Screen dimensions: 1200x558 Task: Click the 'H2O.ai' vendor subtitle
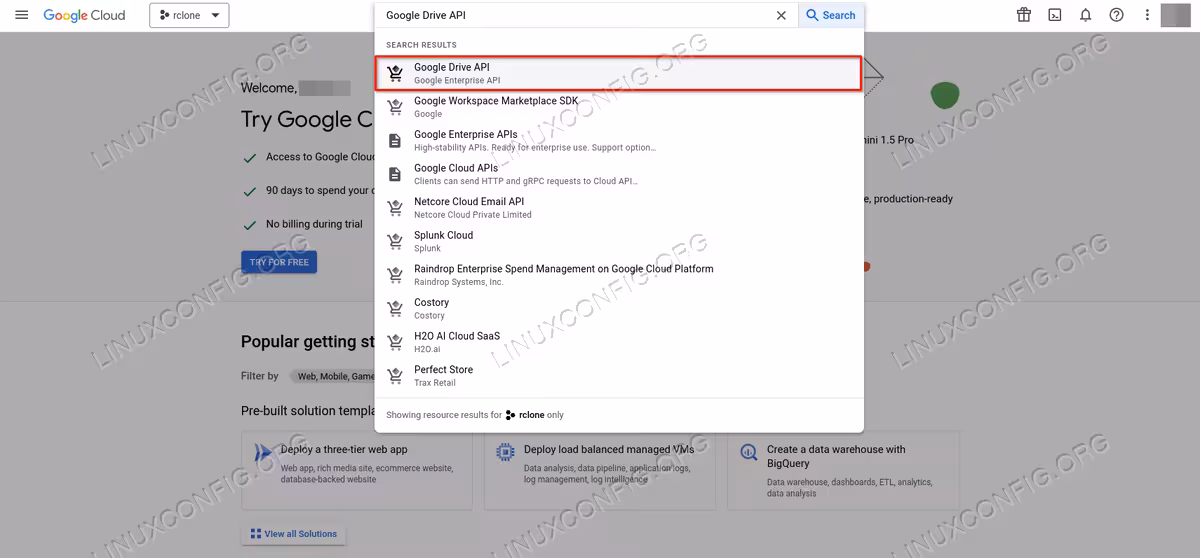click(x=427, y=349)
